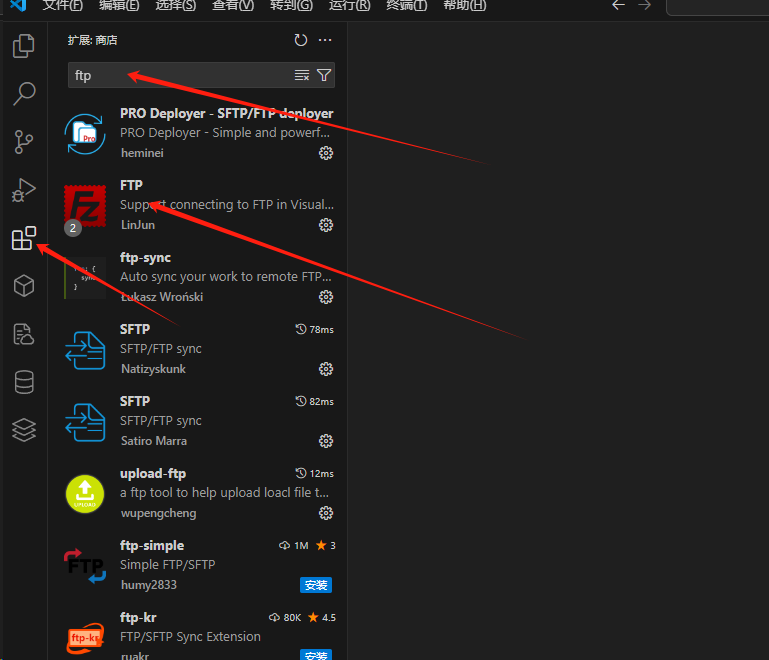Click the 1M download count on ftp-simple
Viewport: 769px width, 660px height.
click(x=294, y=545)
